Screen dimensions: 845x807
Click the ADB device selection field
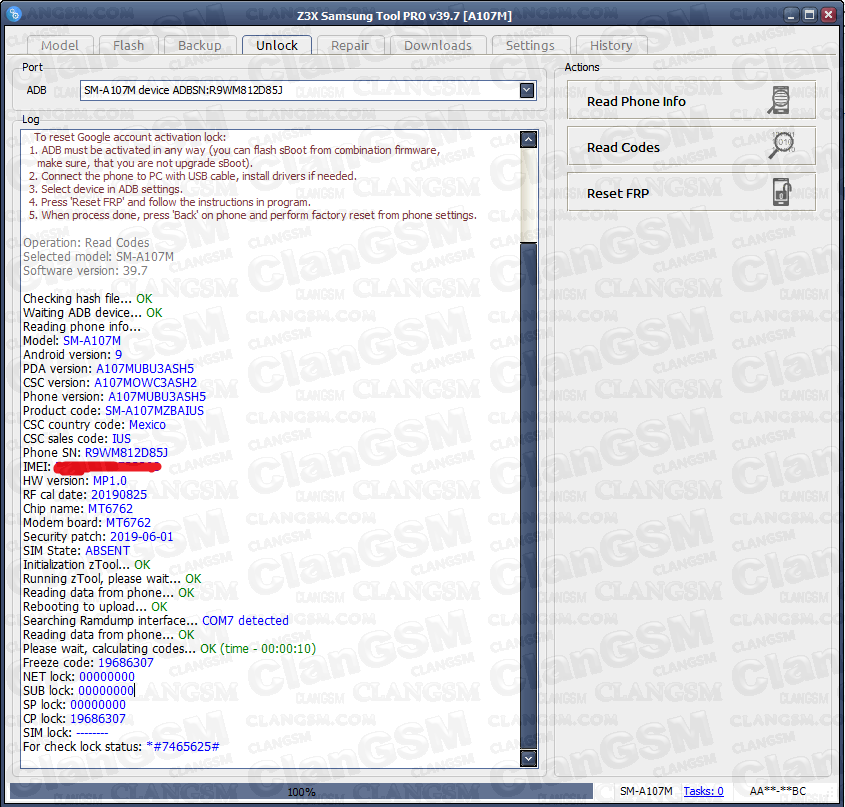pos(308,90)
